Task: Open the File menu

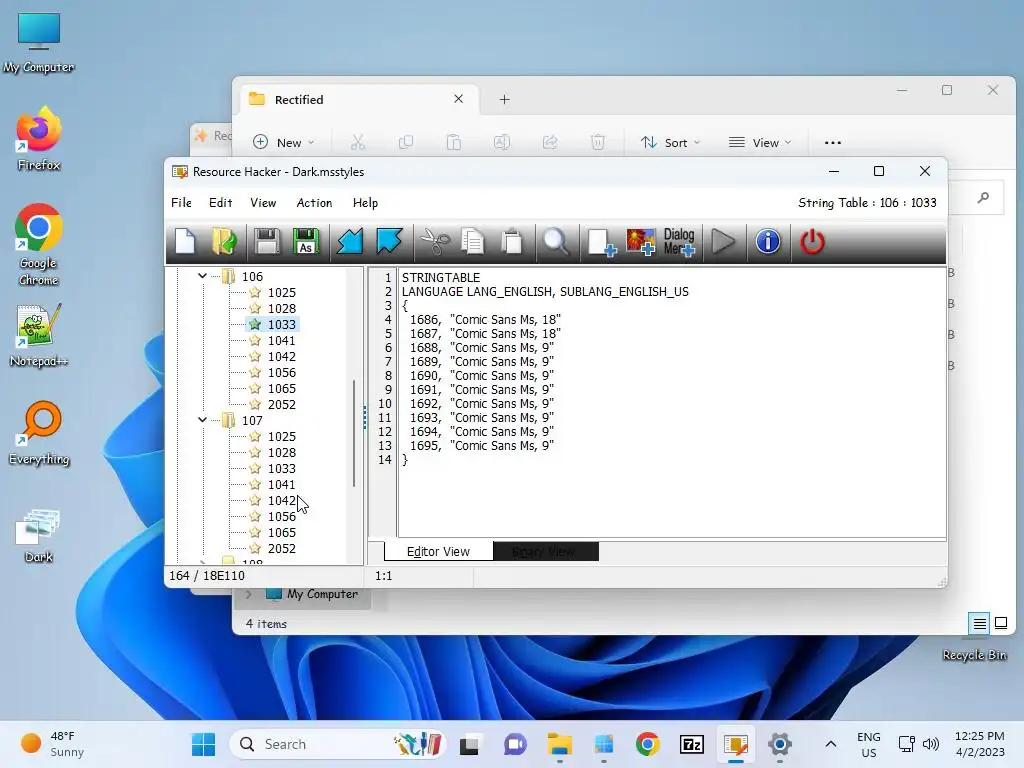Action: tap(181, 203)
